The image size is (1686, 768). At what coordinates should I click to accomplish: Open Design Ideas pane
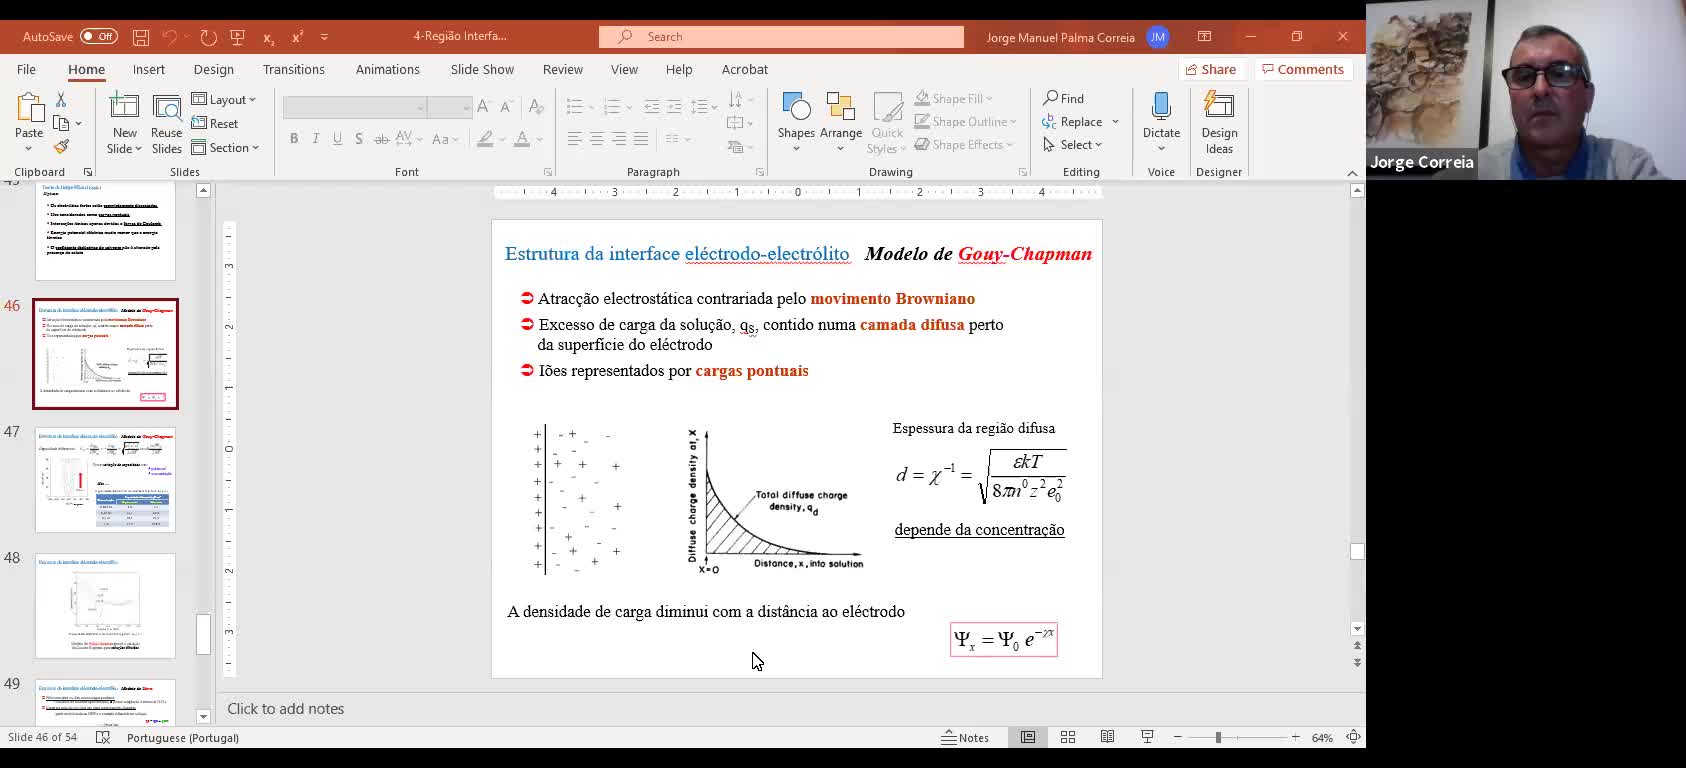[1219, 108]
